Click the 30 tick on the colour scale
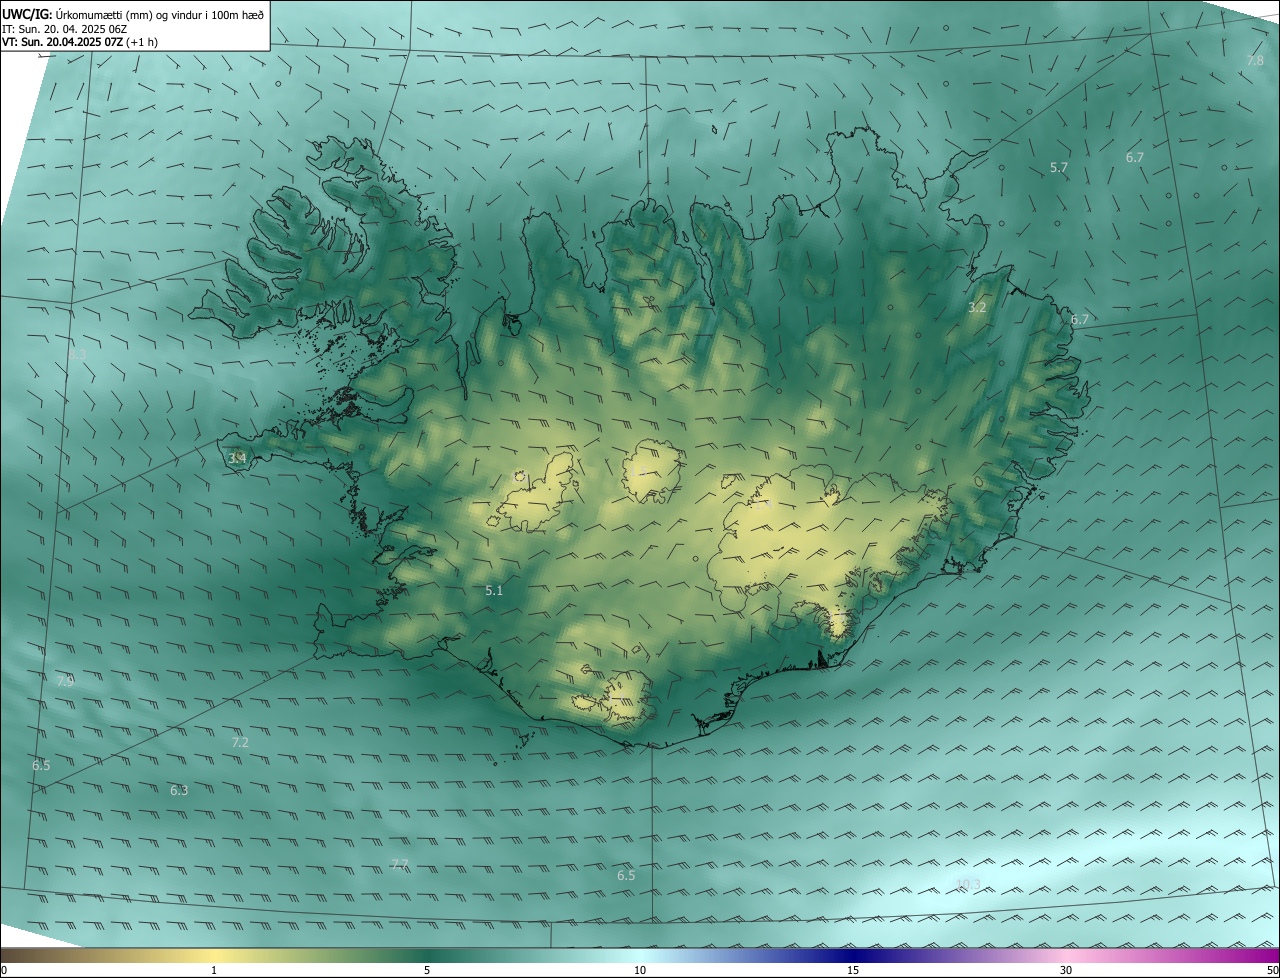 (x=1066, y=970)
